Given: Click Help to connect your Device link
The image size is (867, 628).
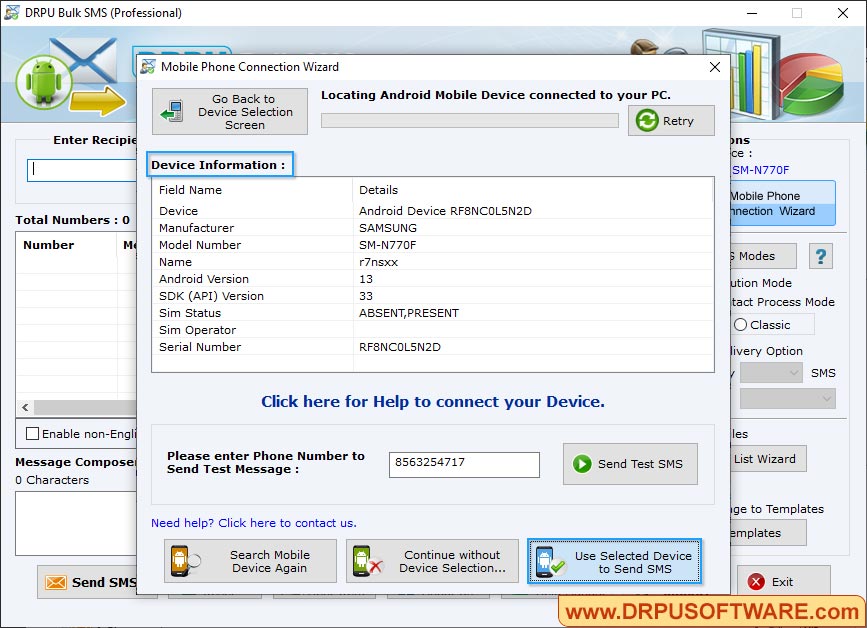Looking at the screenshot, I should [432, 401].
